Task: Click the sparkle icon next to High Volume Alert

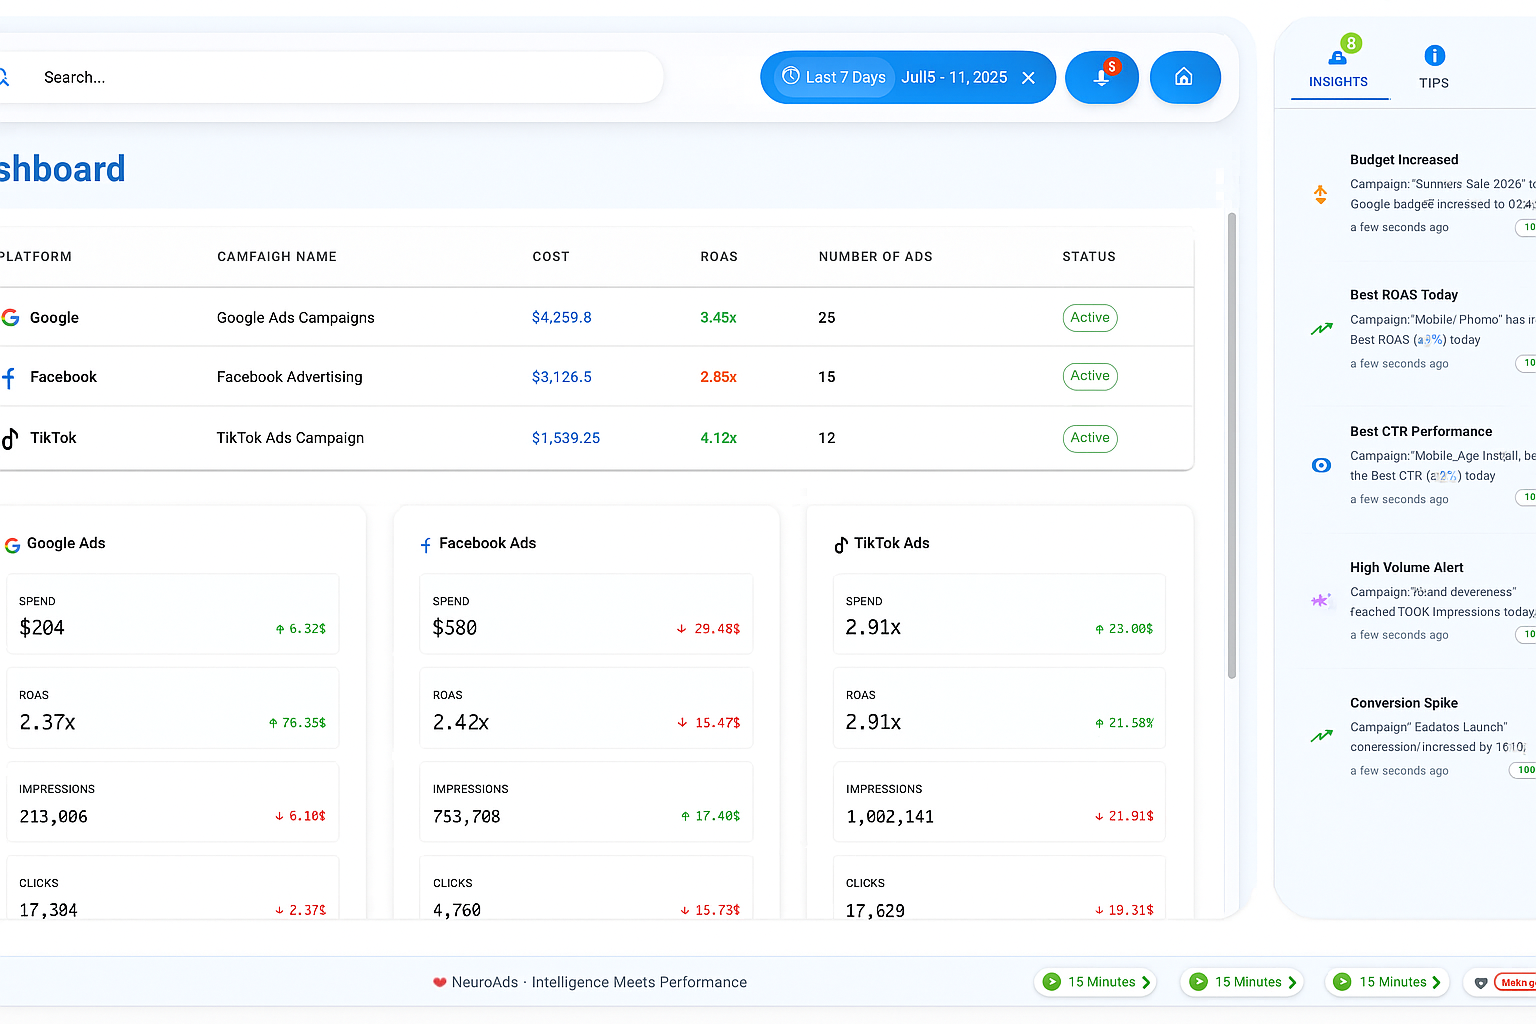Action: [x=1321, y=600]
